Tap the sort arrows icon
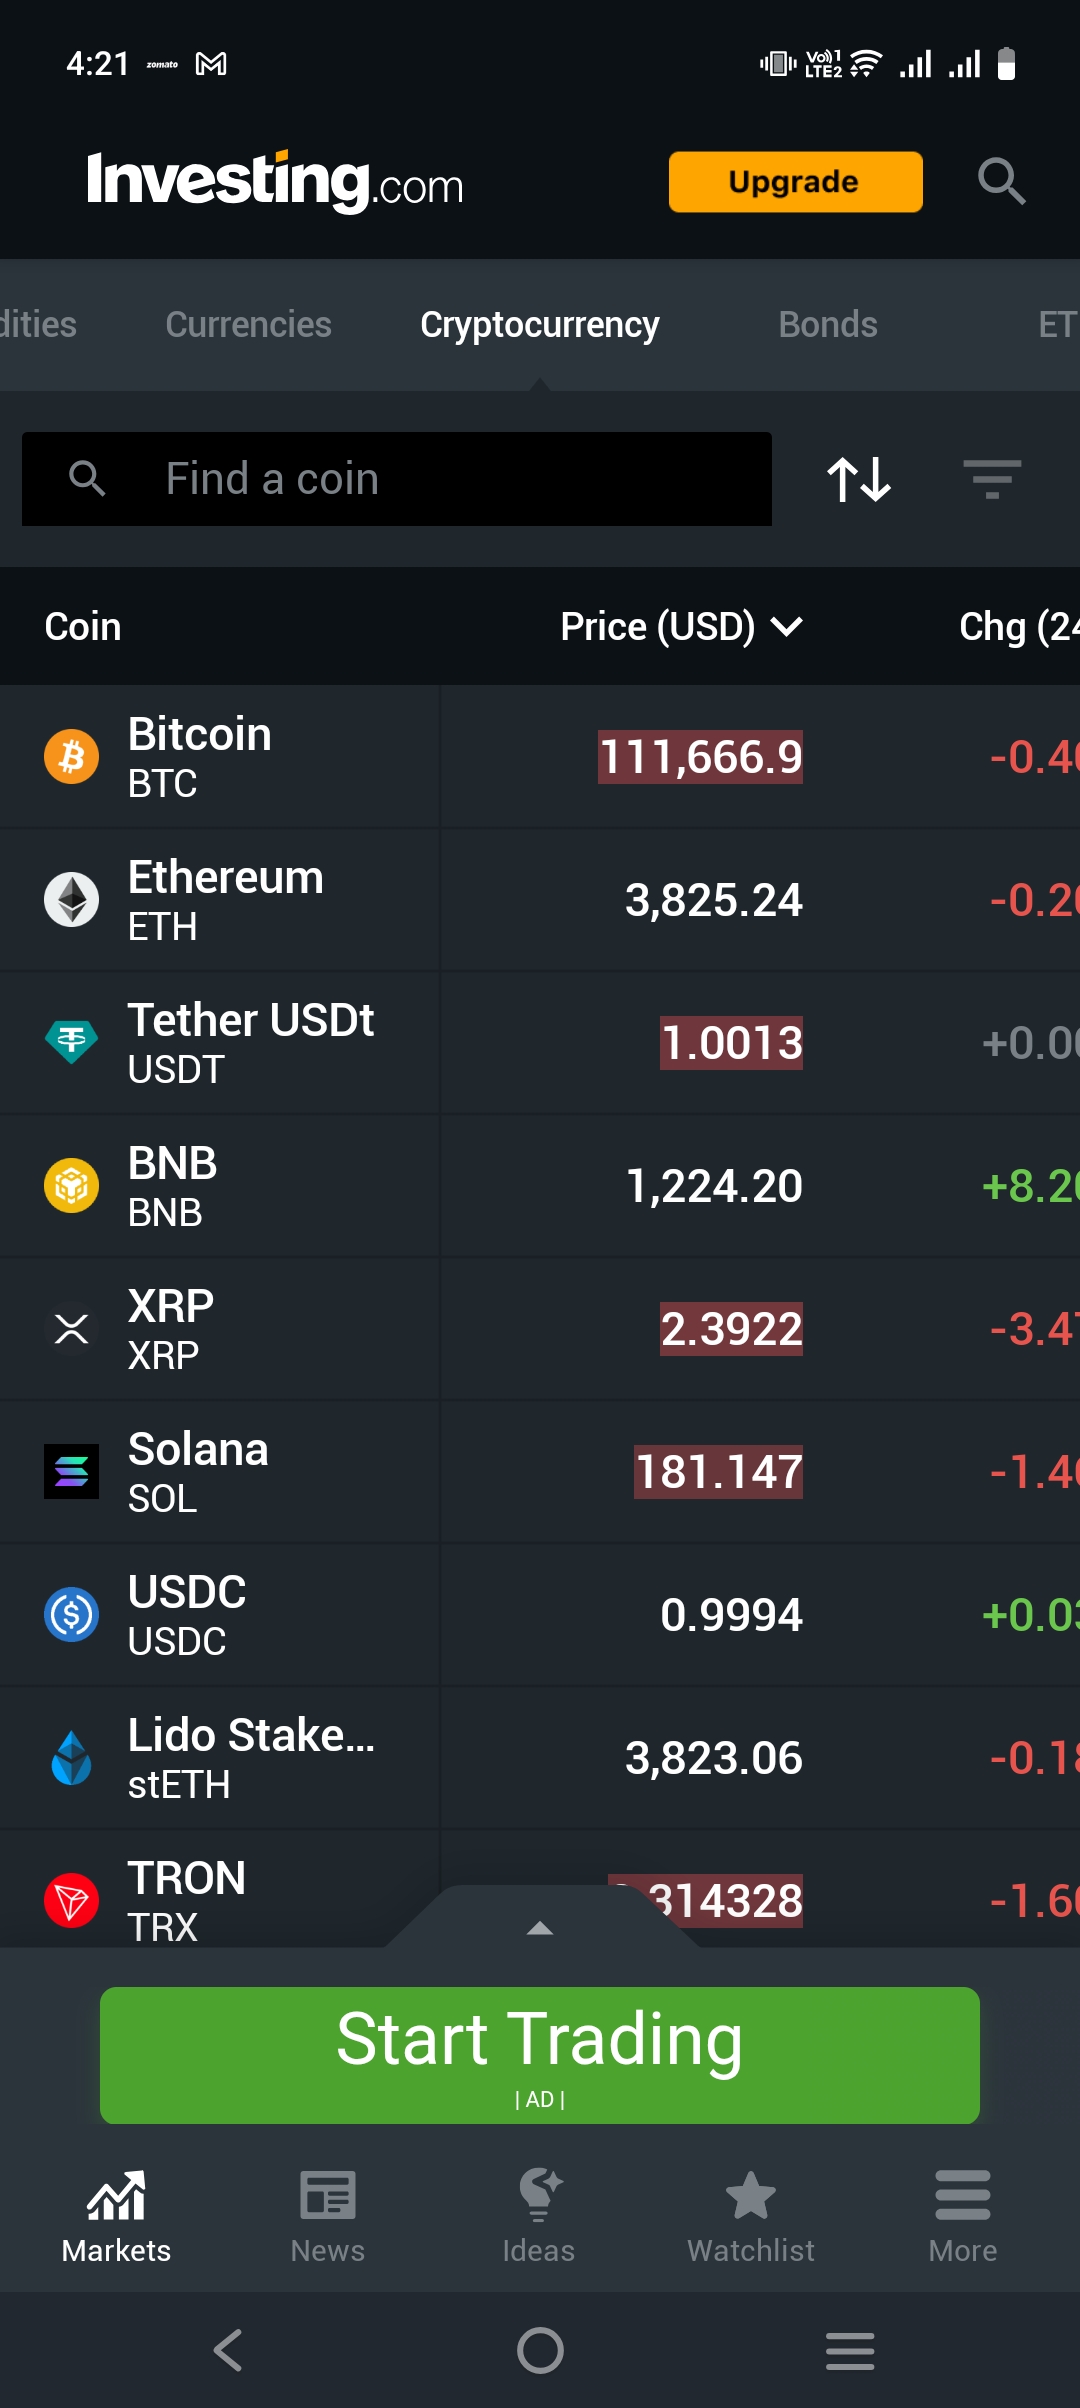Viewport: 1080px width, 2408px height. coord(859,479)
